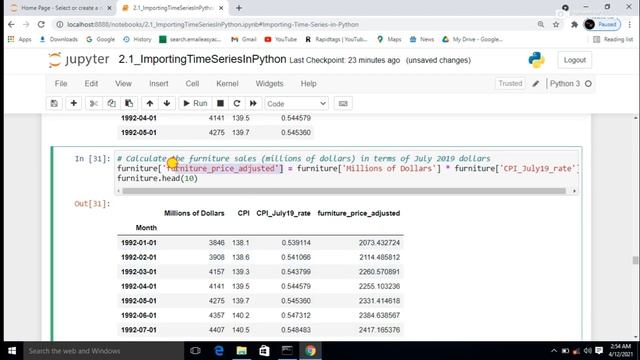This screenshot has height=360, width=640.
Task: Open the cell type Code dropdown
Action: point(296,104)
